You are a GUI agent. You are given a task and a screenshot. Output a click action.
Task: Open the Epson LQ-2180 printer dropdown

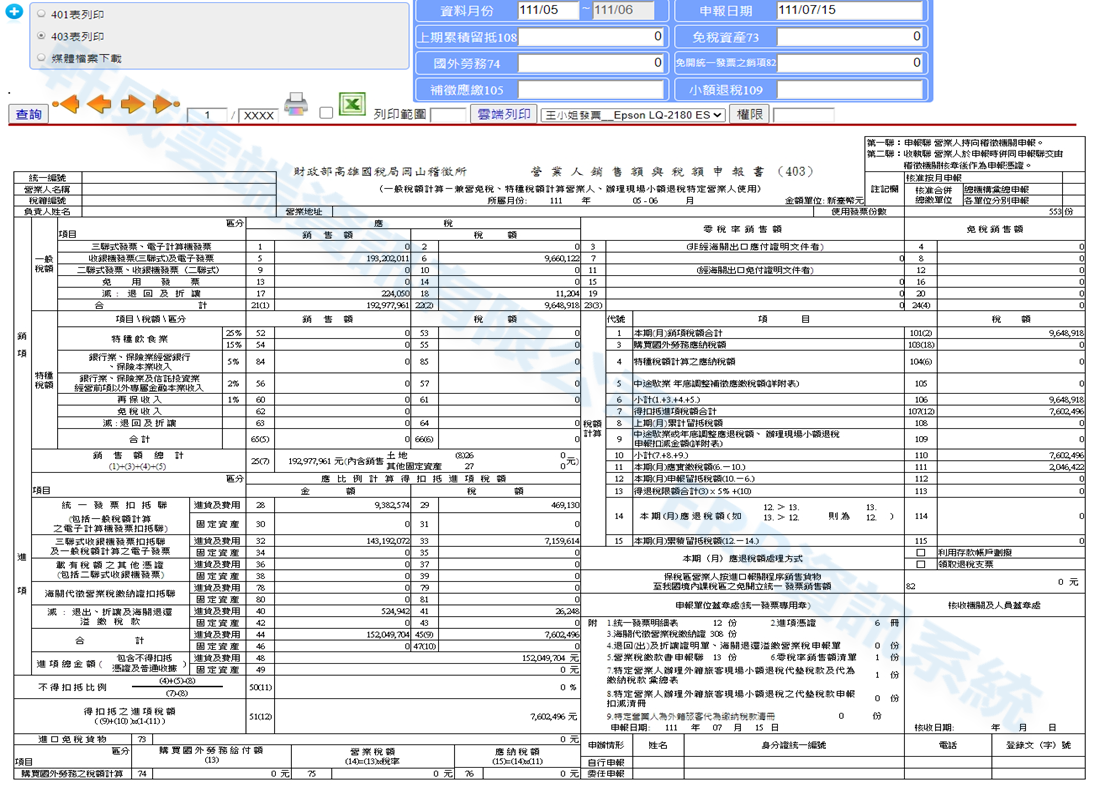633,114
